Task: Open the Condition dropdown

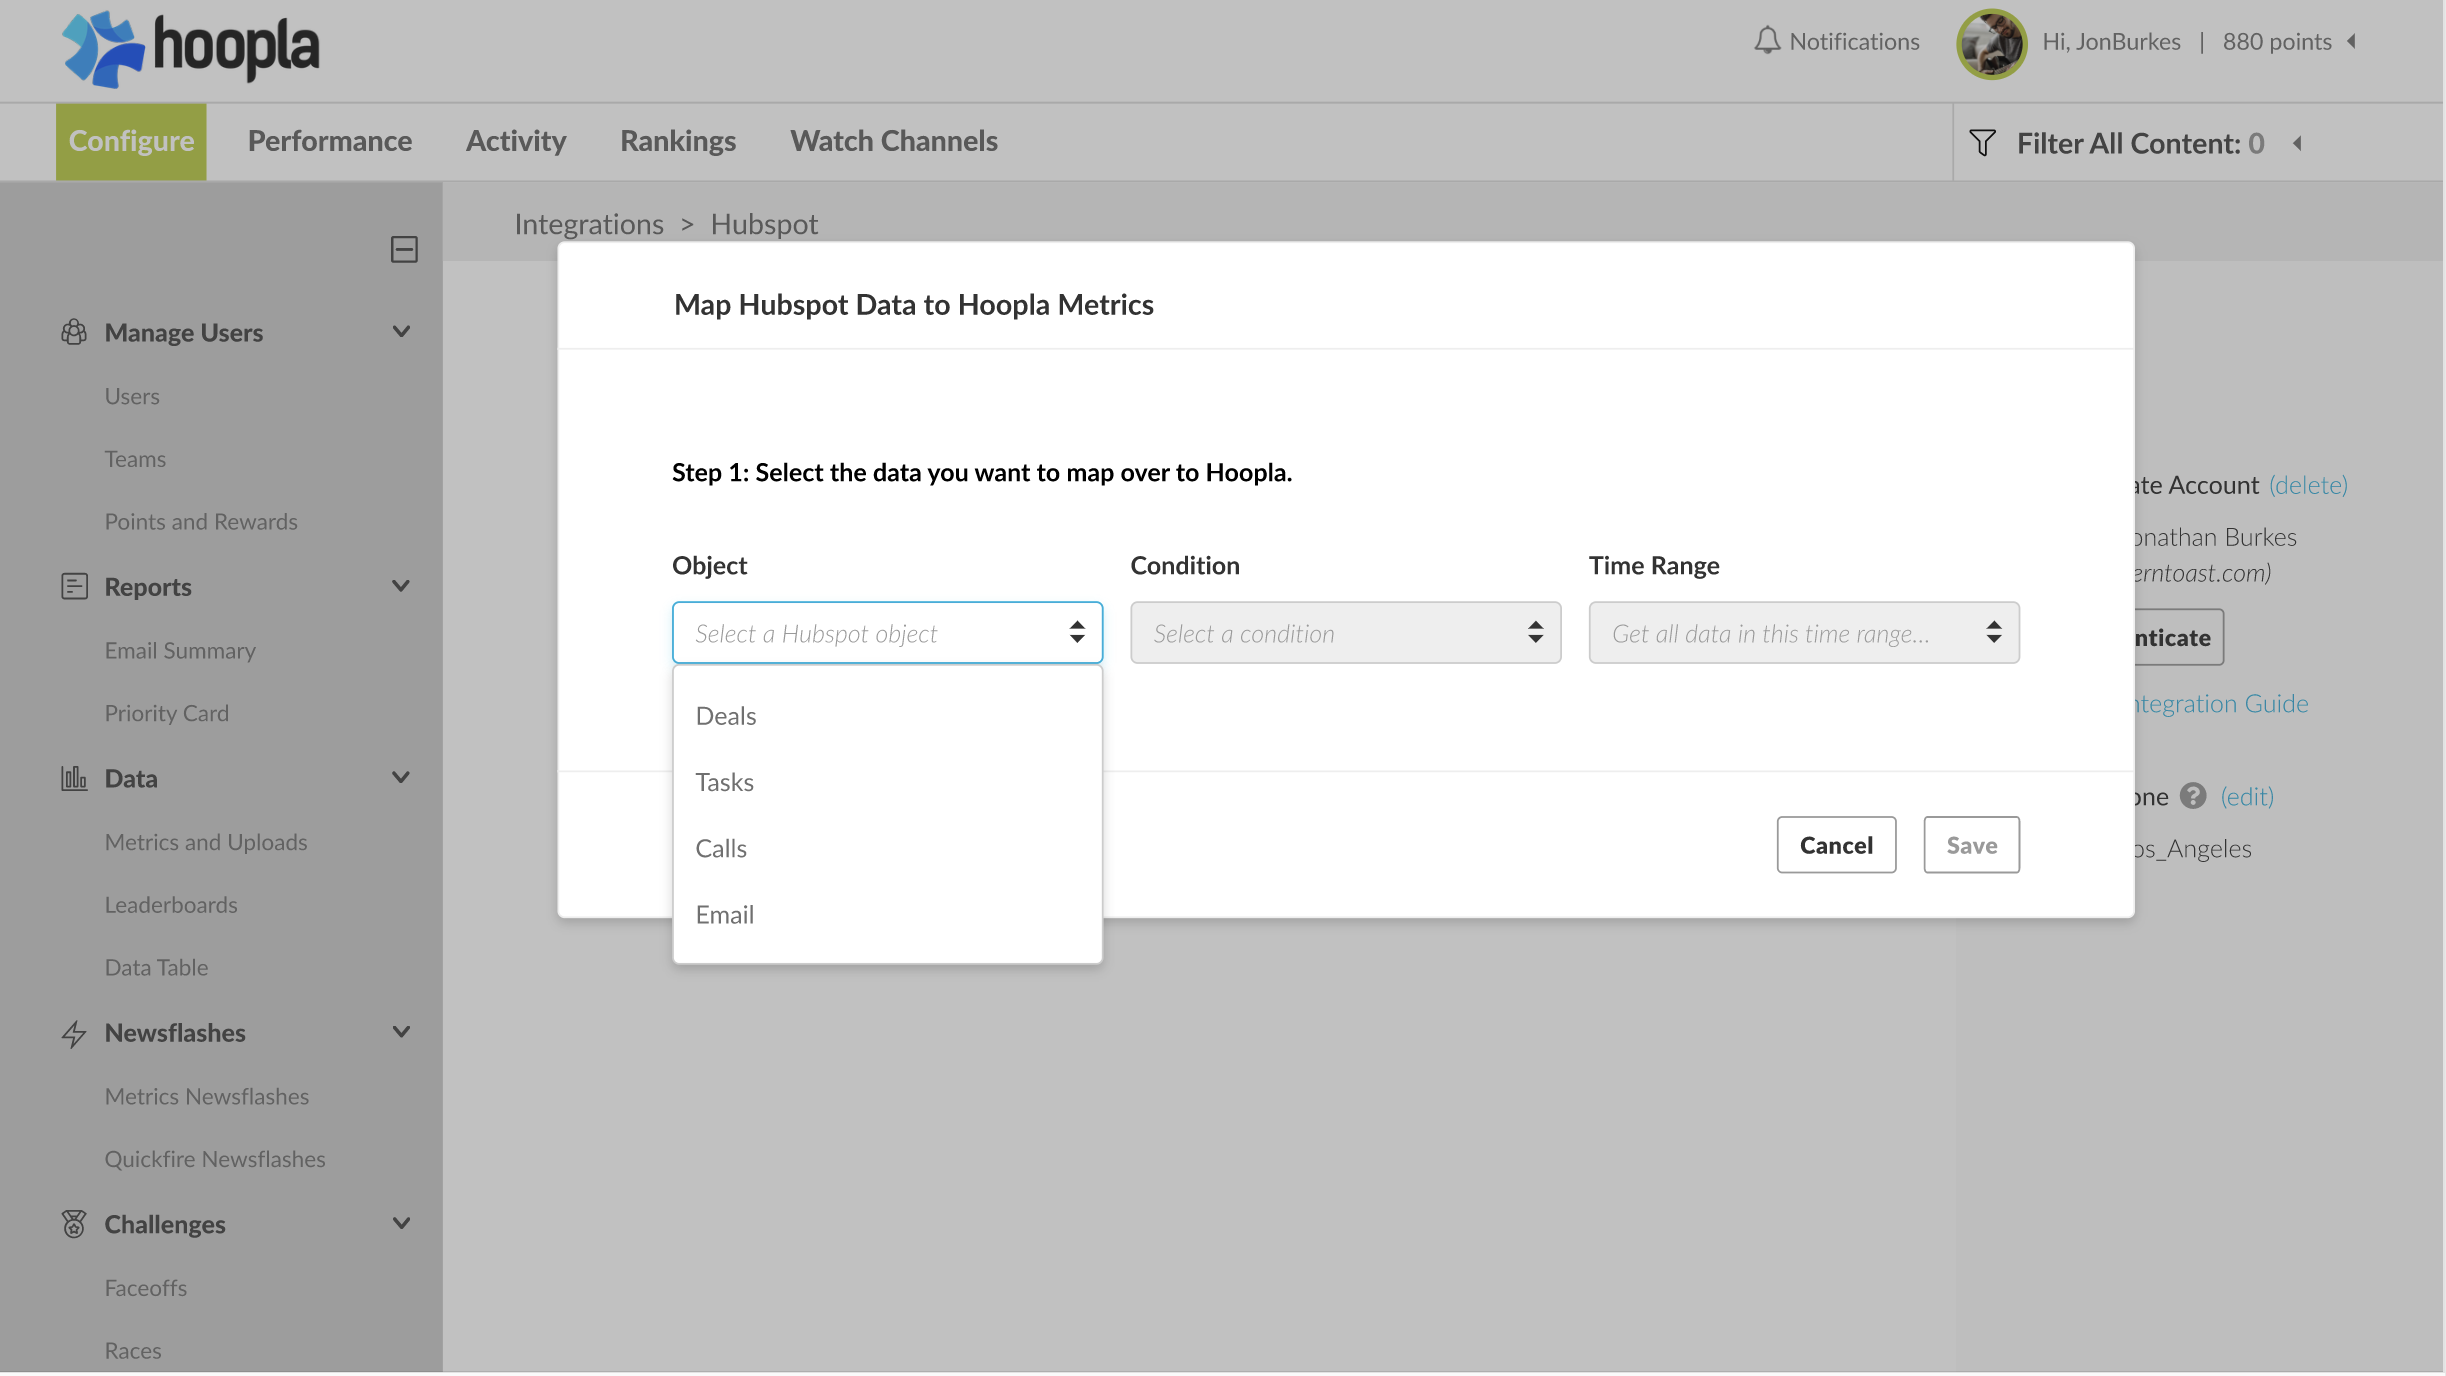Action: [x=1345, y=633]
